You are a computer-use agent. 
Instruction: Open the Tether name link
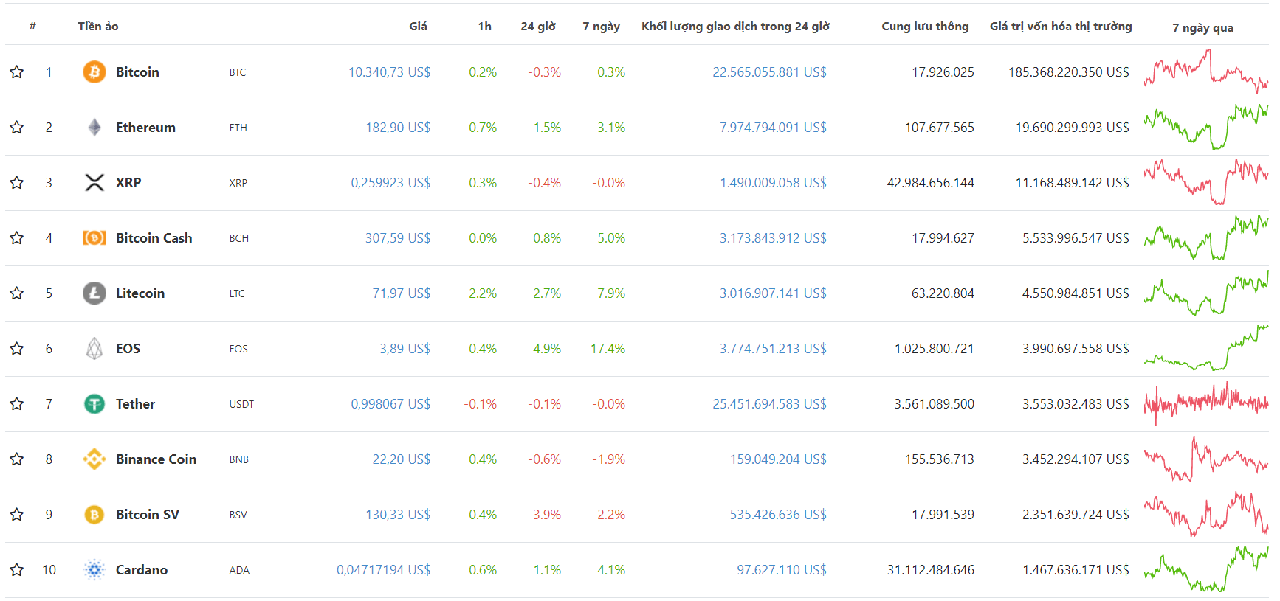click(135, 404)
